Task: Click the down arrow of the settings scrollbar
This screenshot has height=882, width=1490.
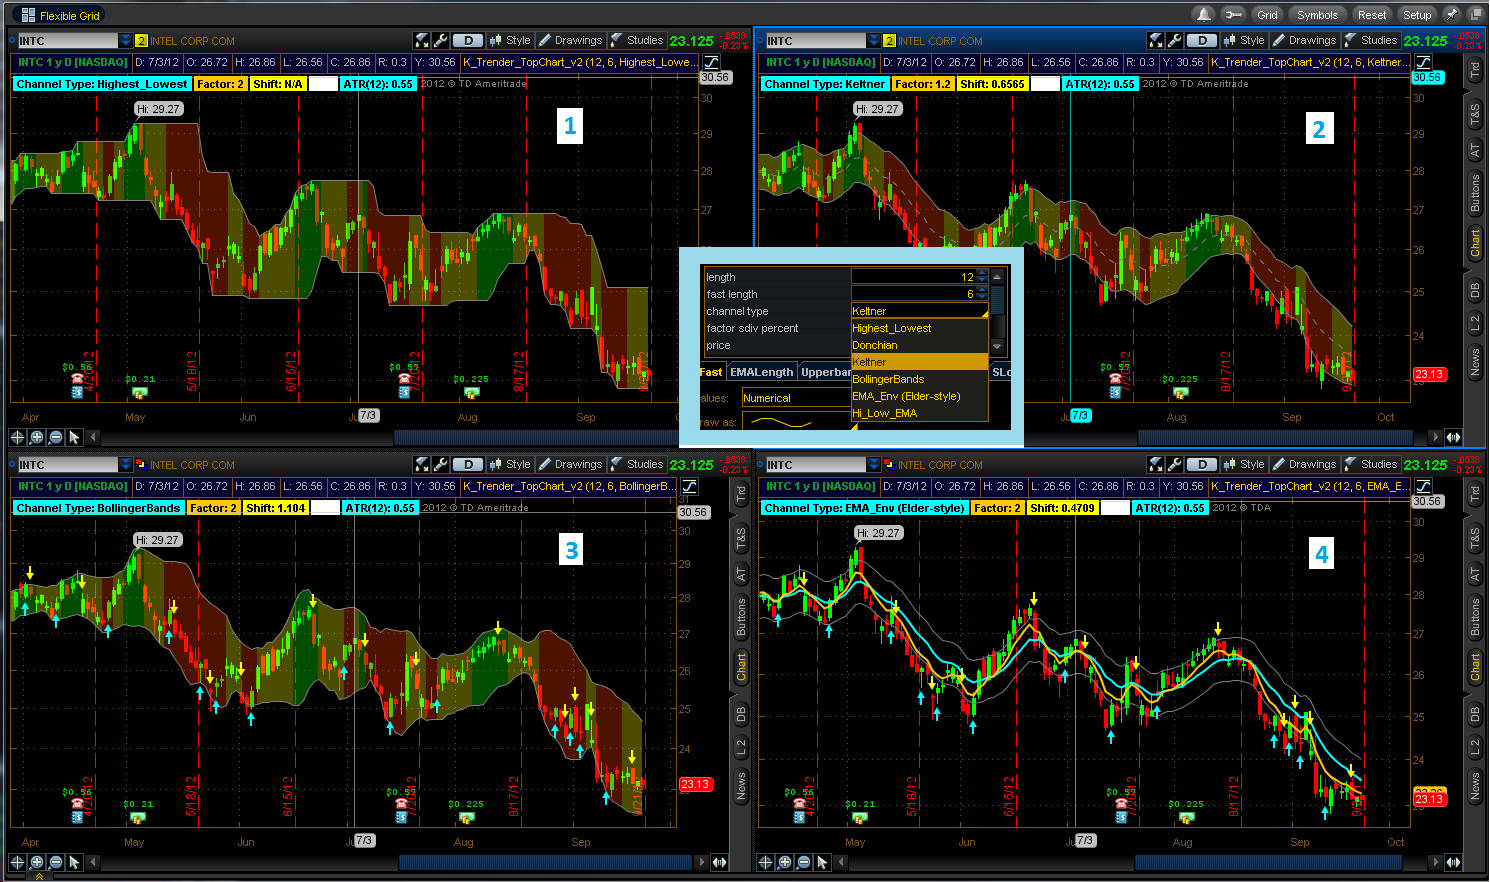Action: (997, 346)
